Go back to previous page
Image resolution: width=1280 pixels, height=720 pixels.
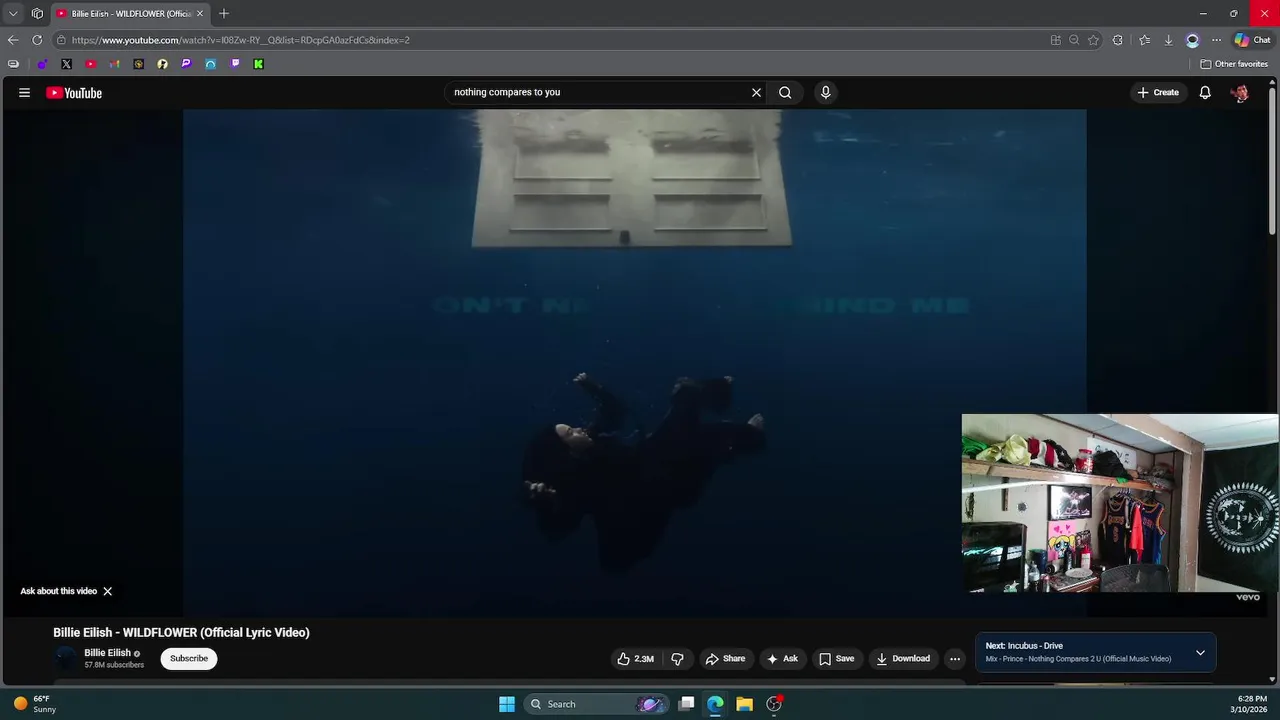click(x=12, y=40)
